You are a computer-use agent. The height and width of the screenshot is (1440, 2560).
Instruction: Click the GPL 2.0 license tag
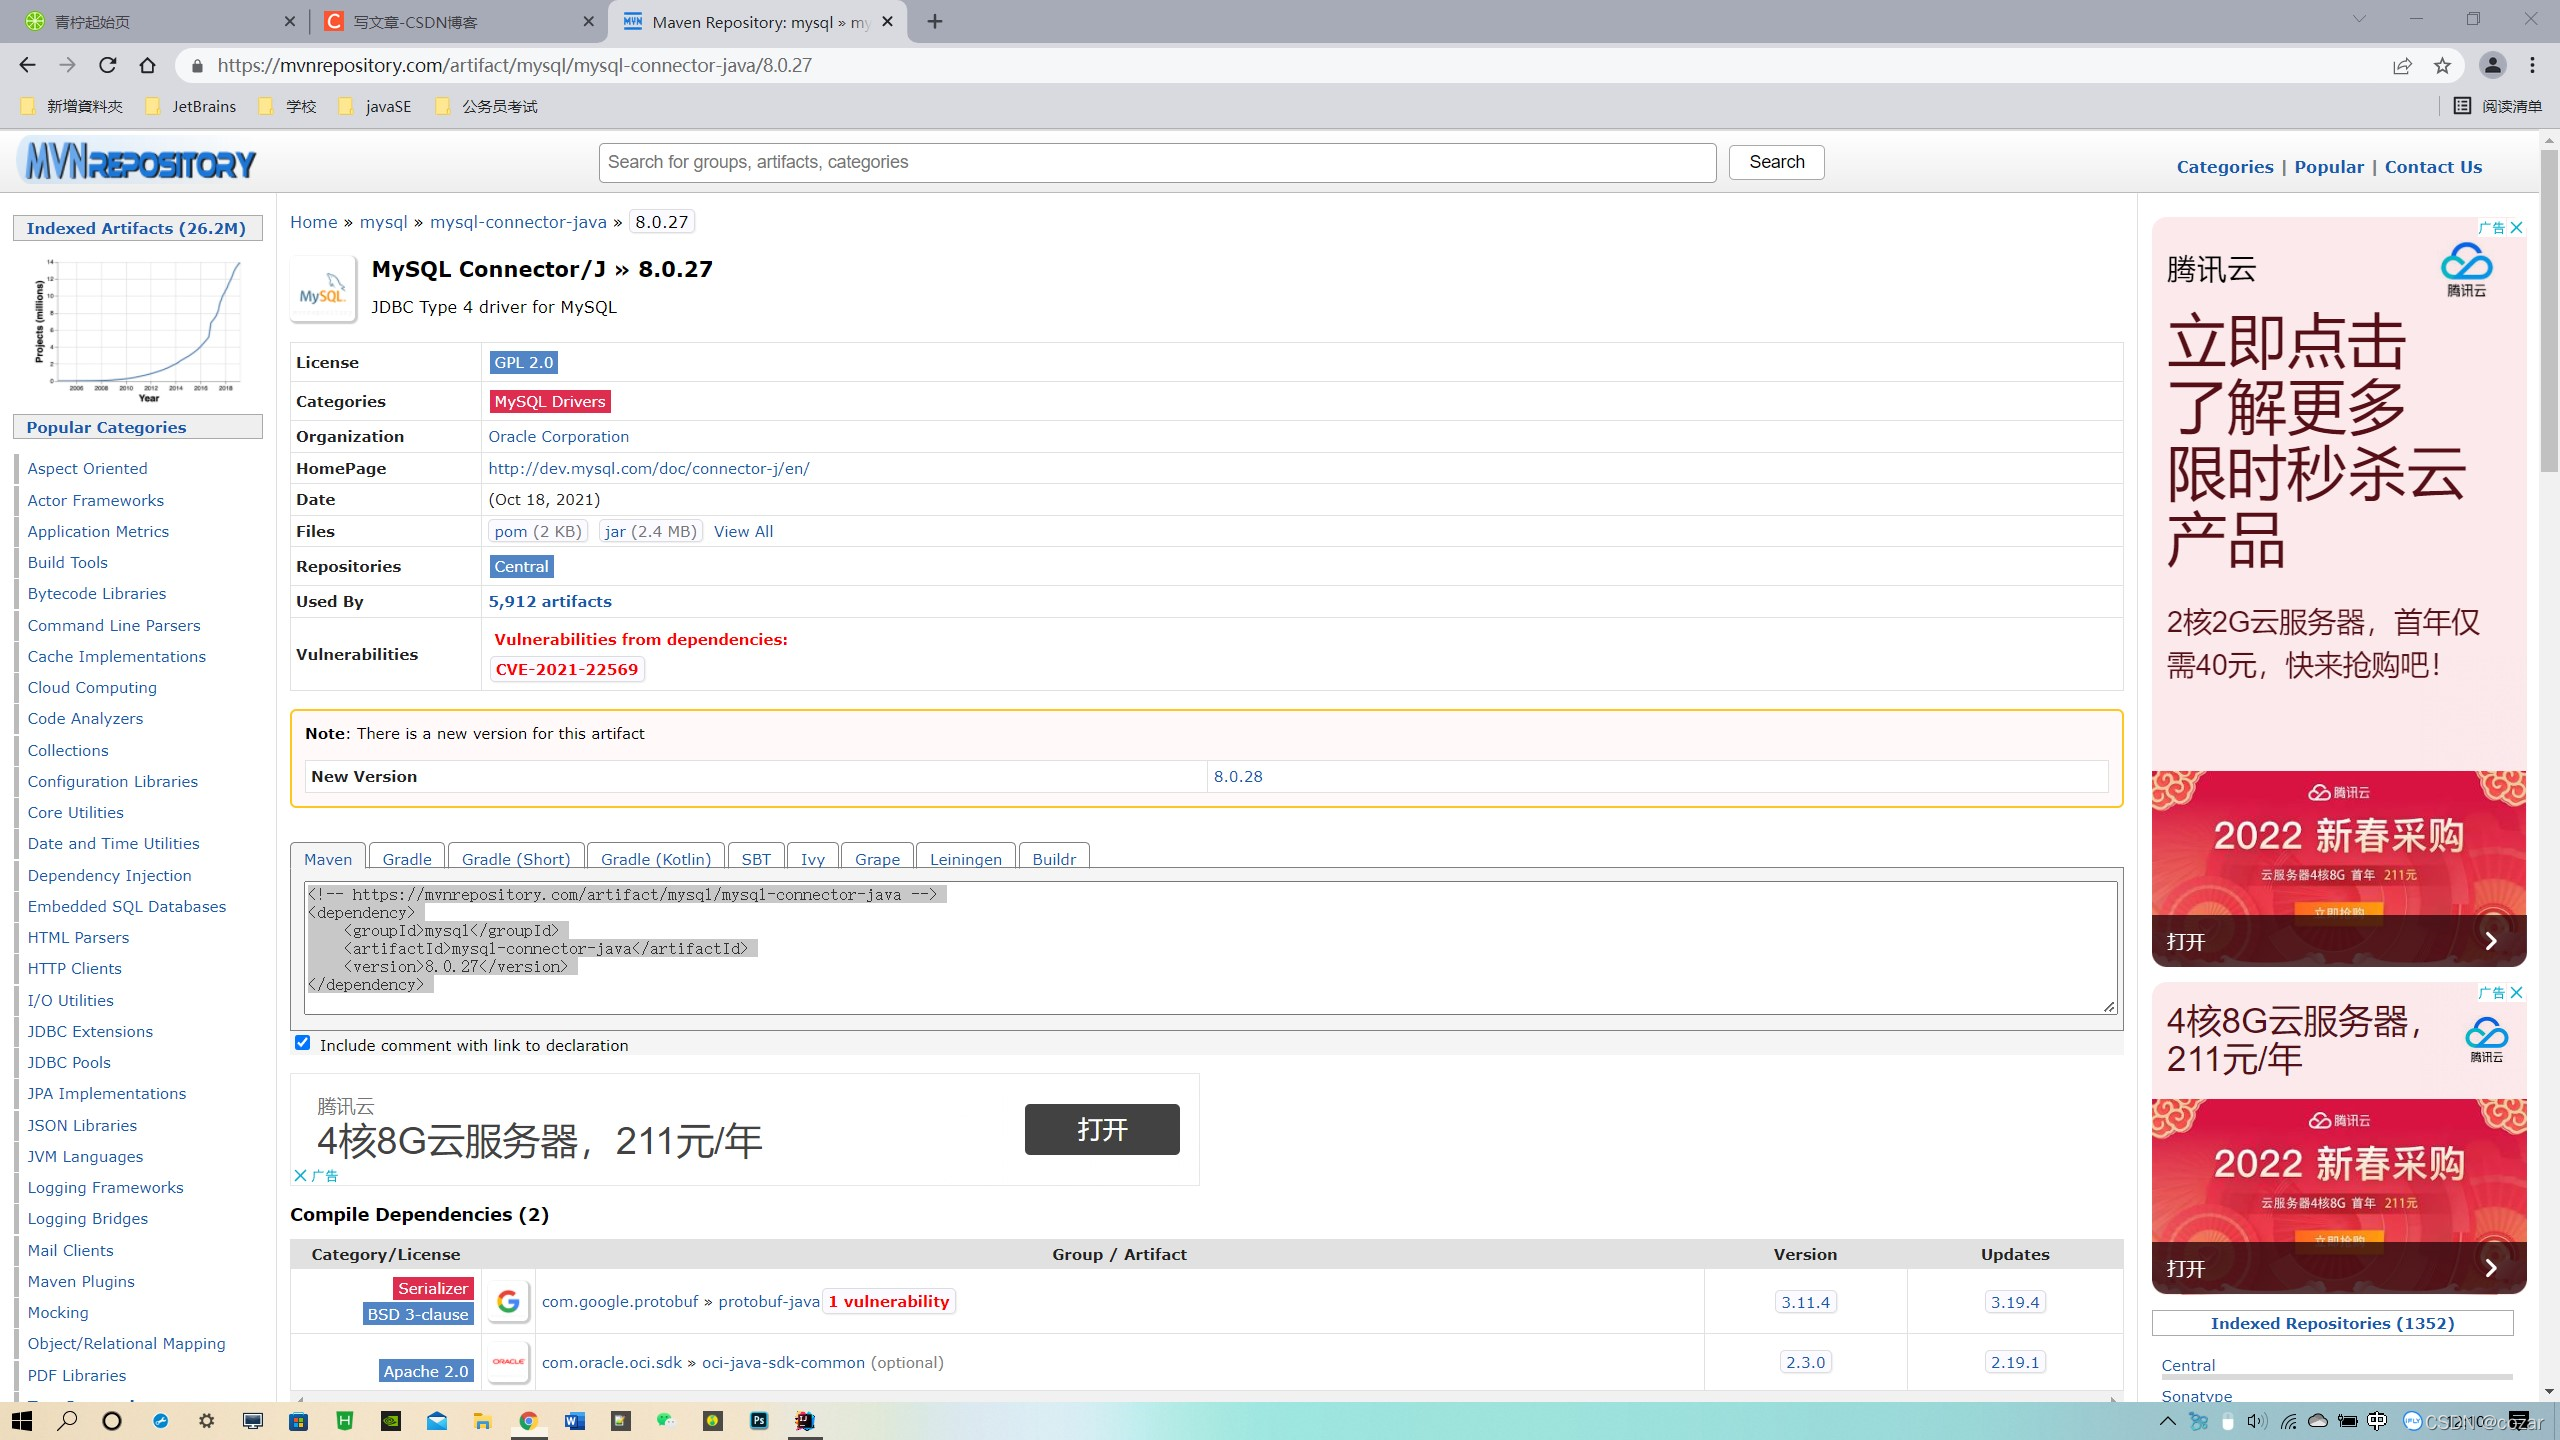[x=523, y=363]
